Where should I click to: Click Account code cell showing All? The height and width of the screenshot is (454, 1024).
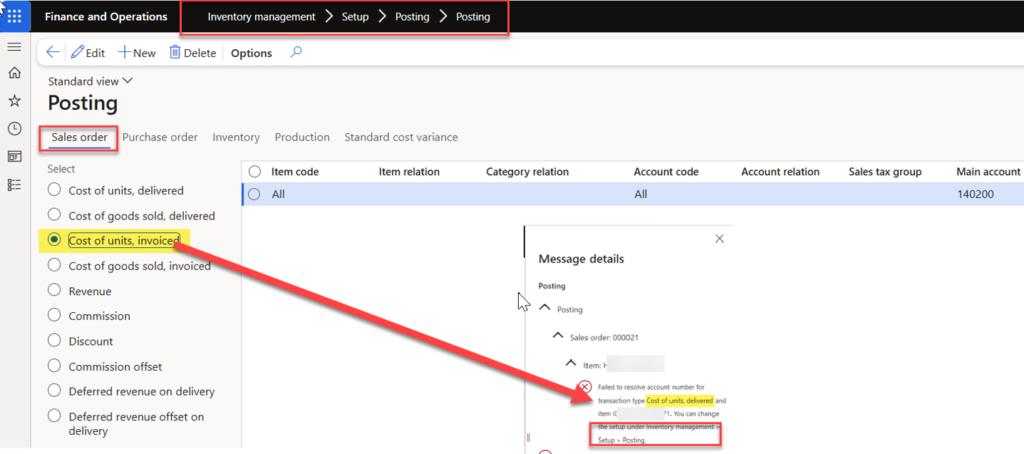641,194
